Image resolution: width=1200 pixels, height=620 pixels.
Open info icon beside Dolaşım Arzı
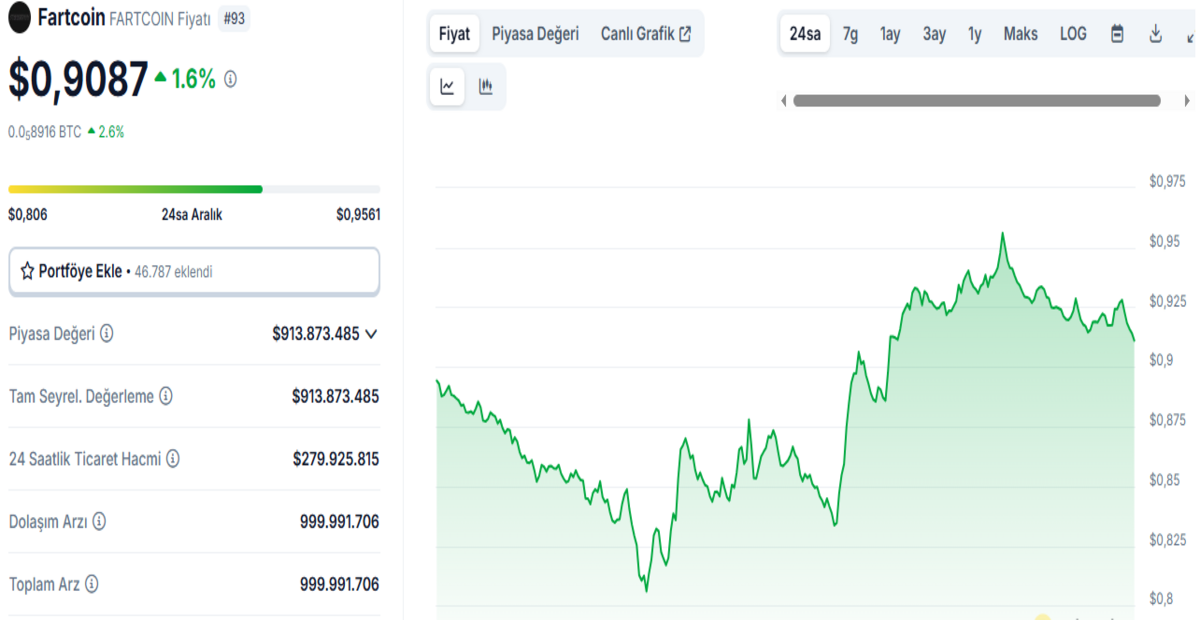click(99, 521)
